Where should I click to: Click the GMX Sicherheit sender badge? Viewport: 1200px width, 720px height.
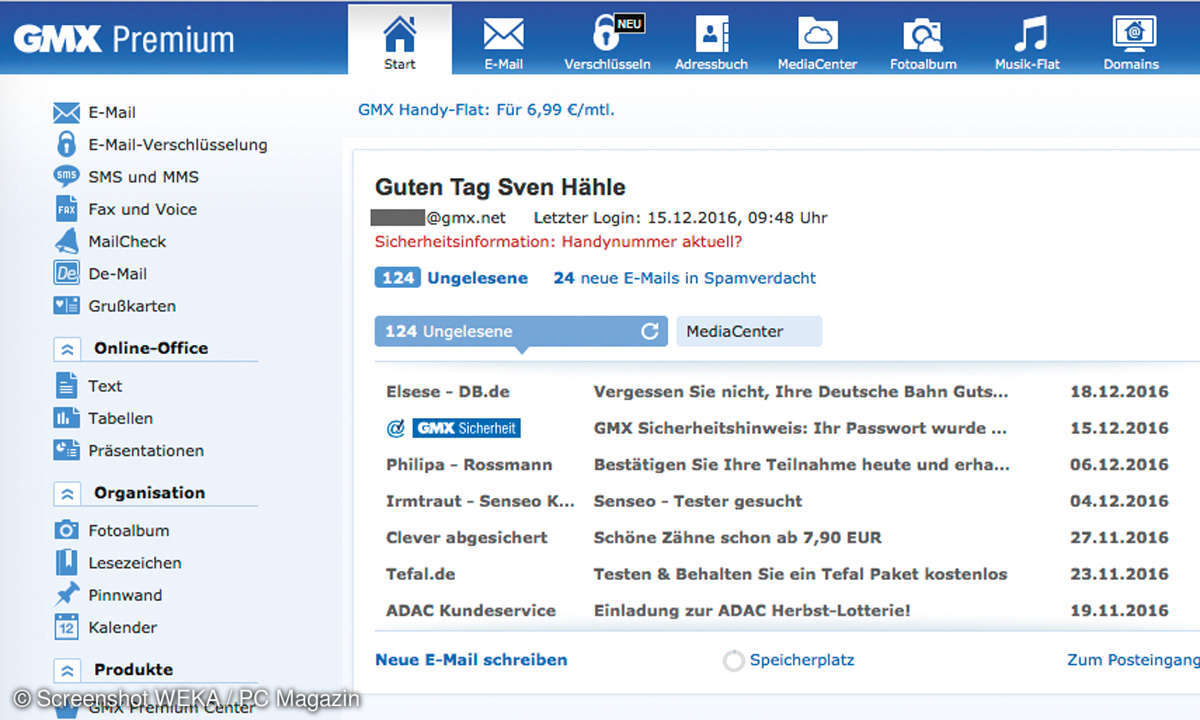pyautogui.click(x=466, y=428)
